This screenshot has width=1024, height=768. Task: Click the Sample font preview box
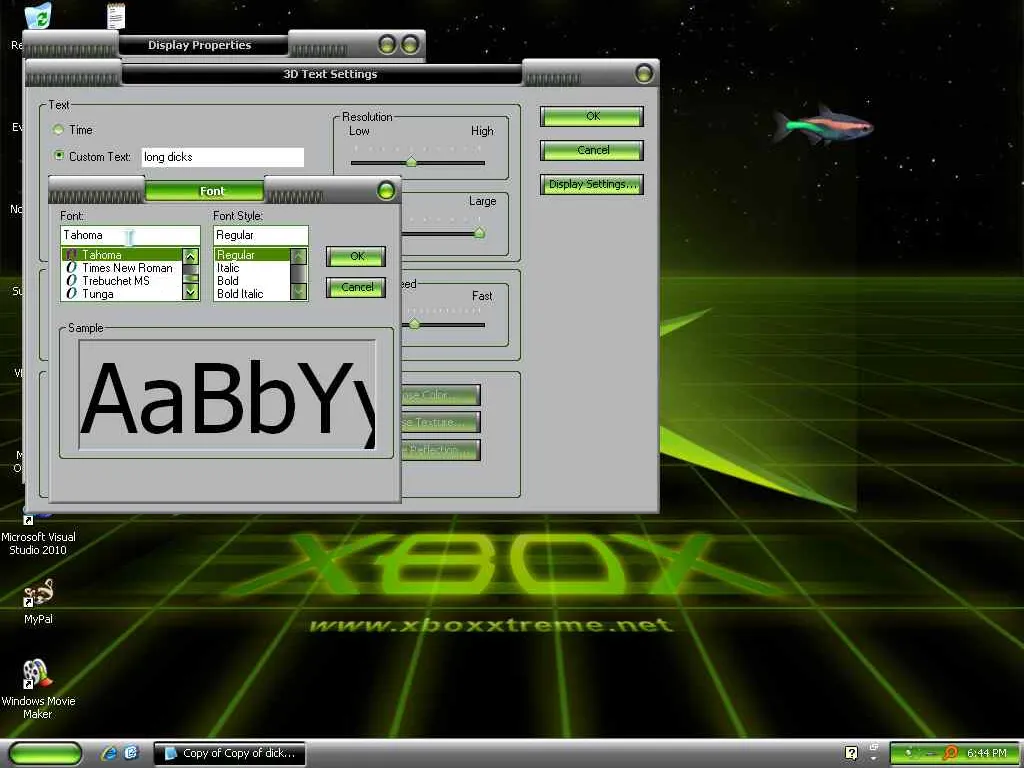coord(227,394)
